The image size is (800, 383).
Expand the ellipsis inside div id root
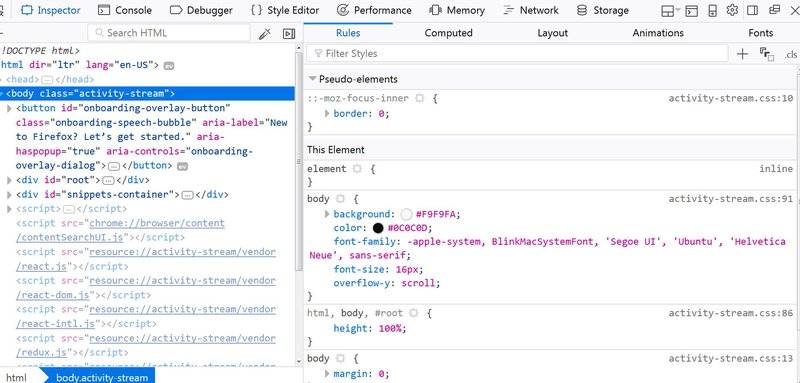pos(108,181)
